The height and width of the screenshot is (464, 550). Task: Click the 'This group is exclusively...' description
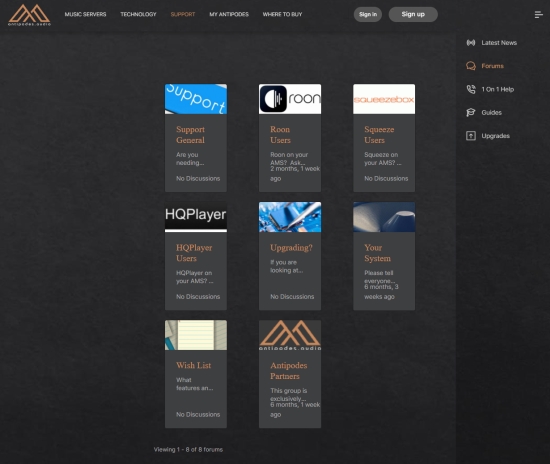pyautogui.click(x=288, y=394)
